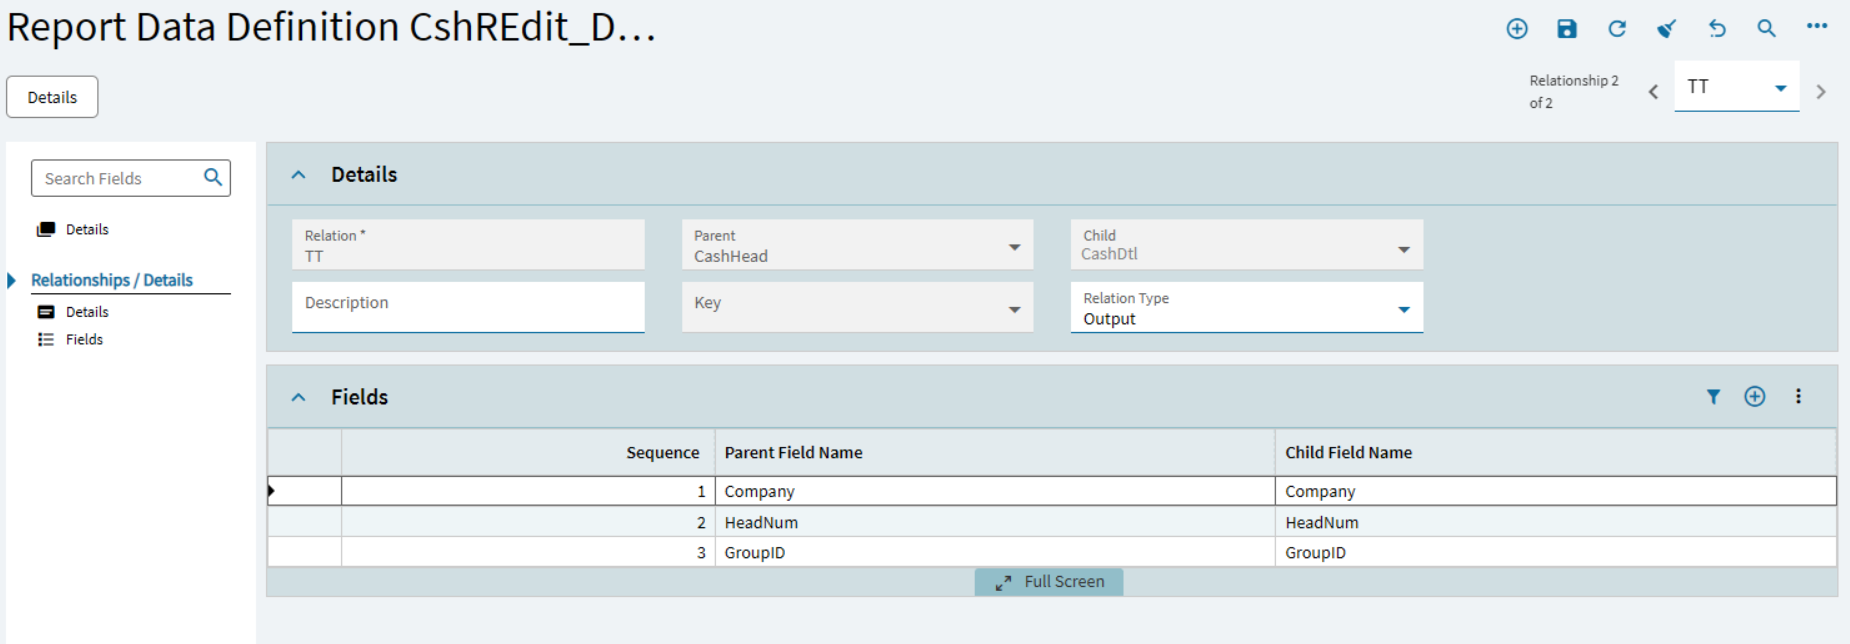Click the top-right magnifier search icon
1850x644 pixels.
tap(1767, 29)
